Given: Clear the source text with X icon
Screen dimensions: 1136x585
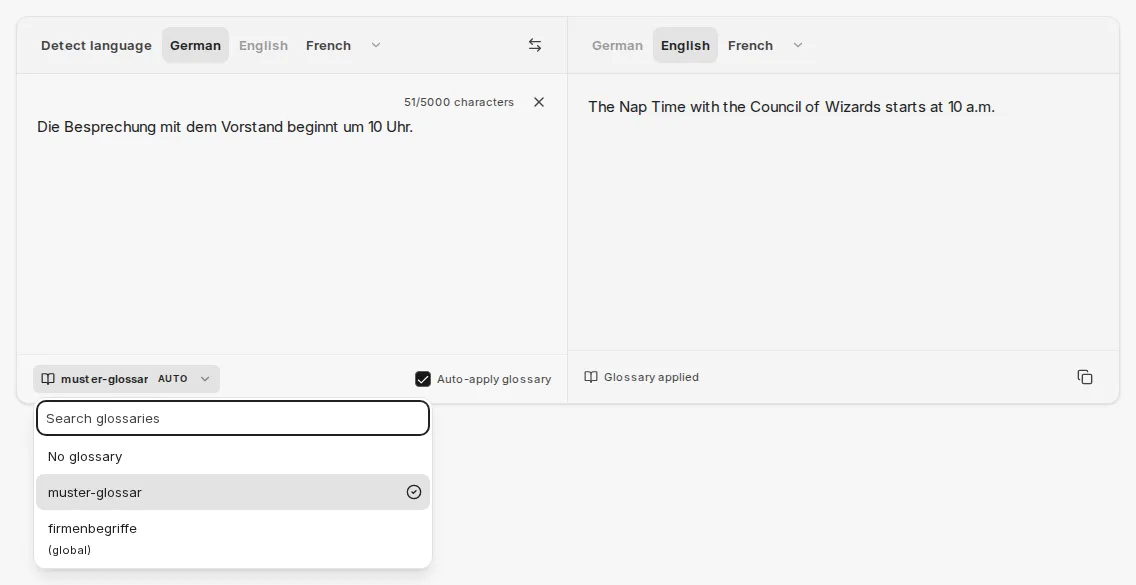Looking at the screenshot, I should [x=539, y=102].
